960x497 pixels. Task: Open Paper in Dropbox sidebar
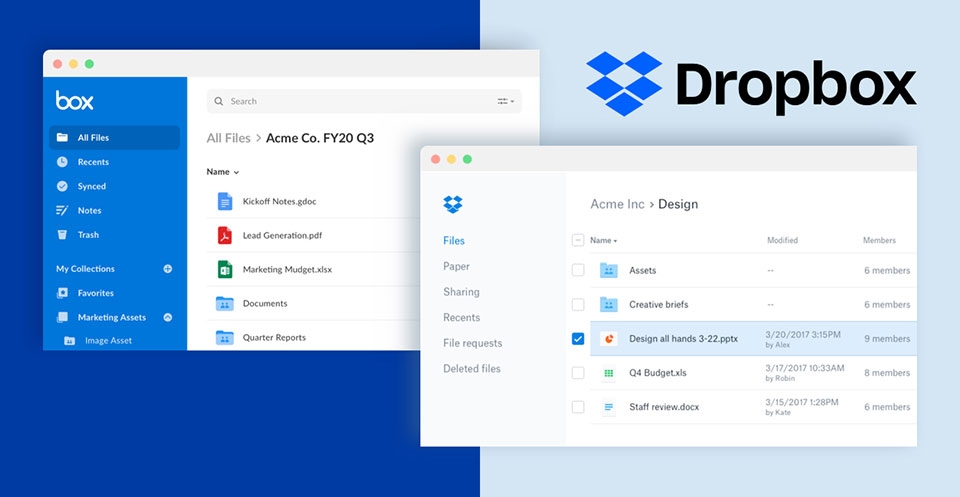[456, 266]
